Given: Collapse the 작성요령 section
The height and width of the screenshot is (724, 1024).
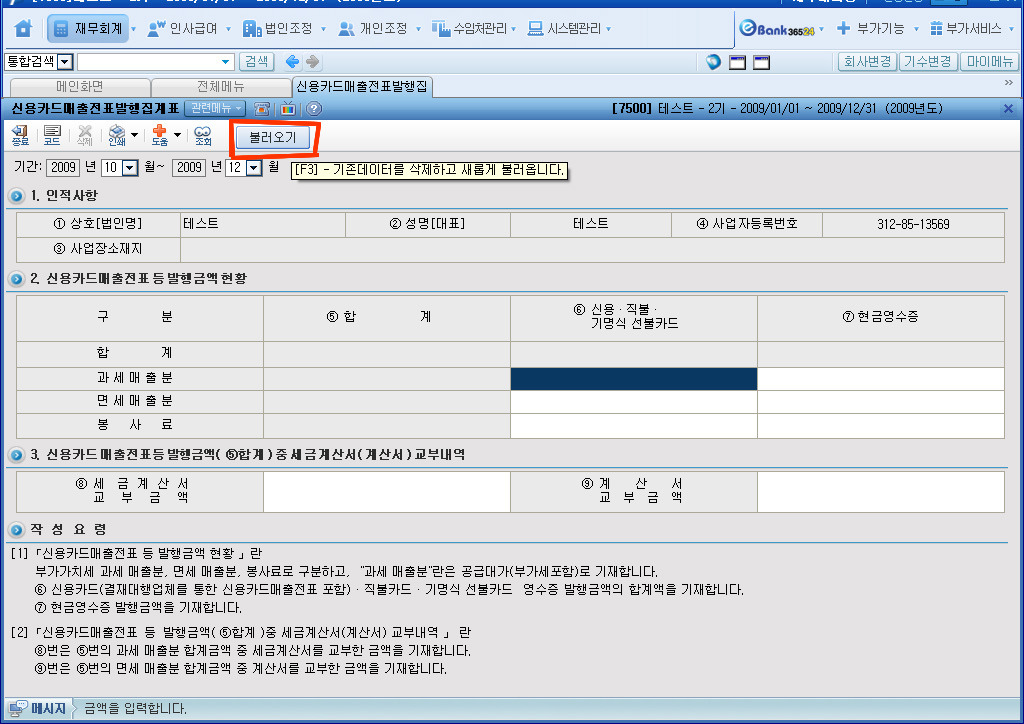Looking at the screenshot, I should click(17, 530).
